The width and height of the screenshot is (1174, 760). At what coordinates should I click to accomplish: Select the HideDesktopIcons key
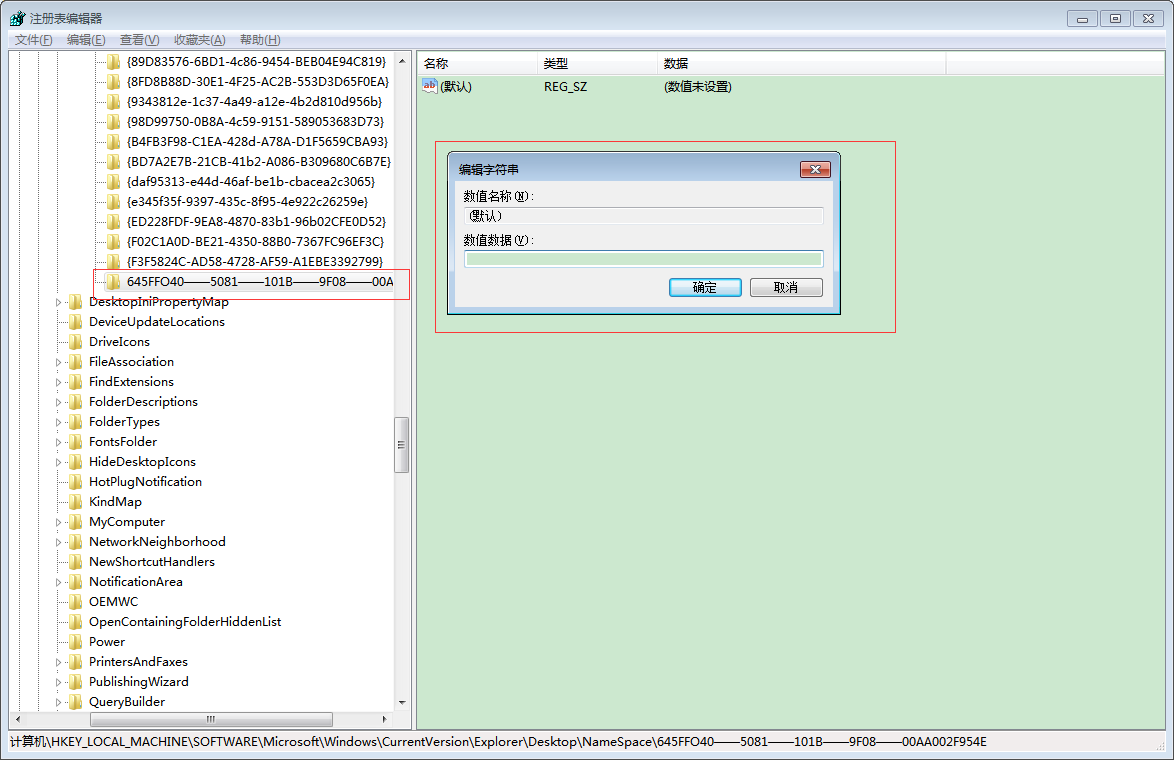pos(142,462)
